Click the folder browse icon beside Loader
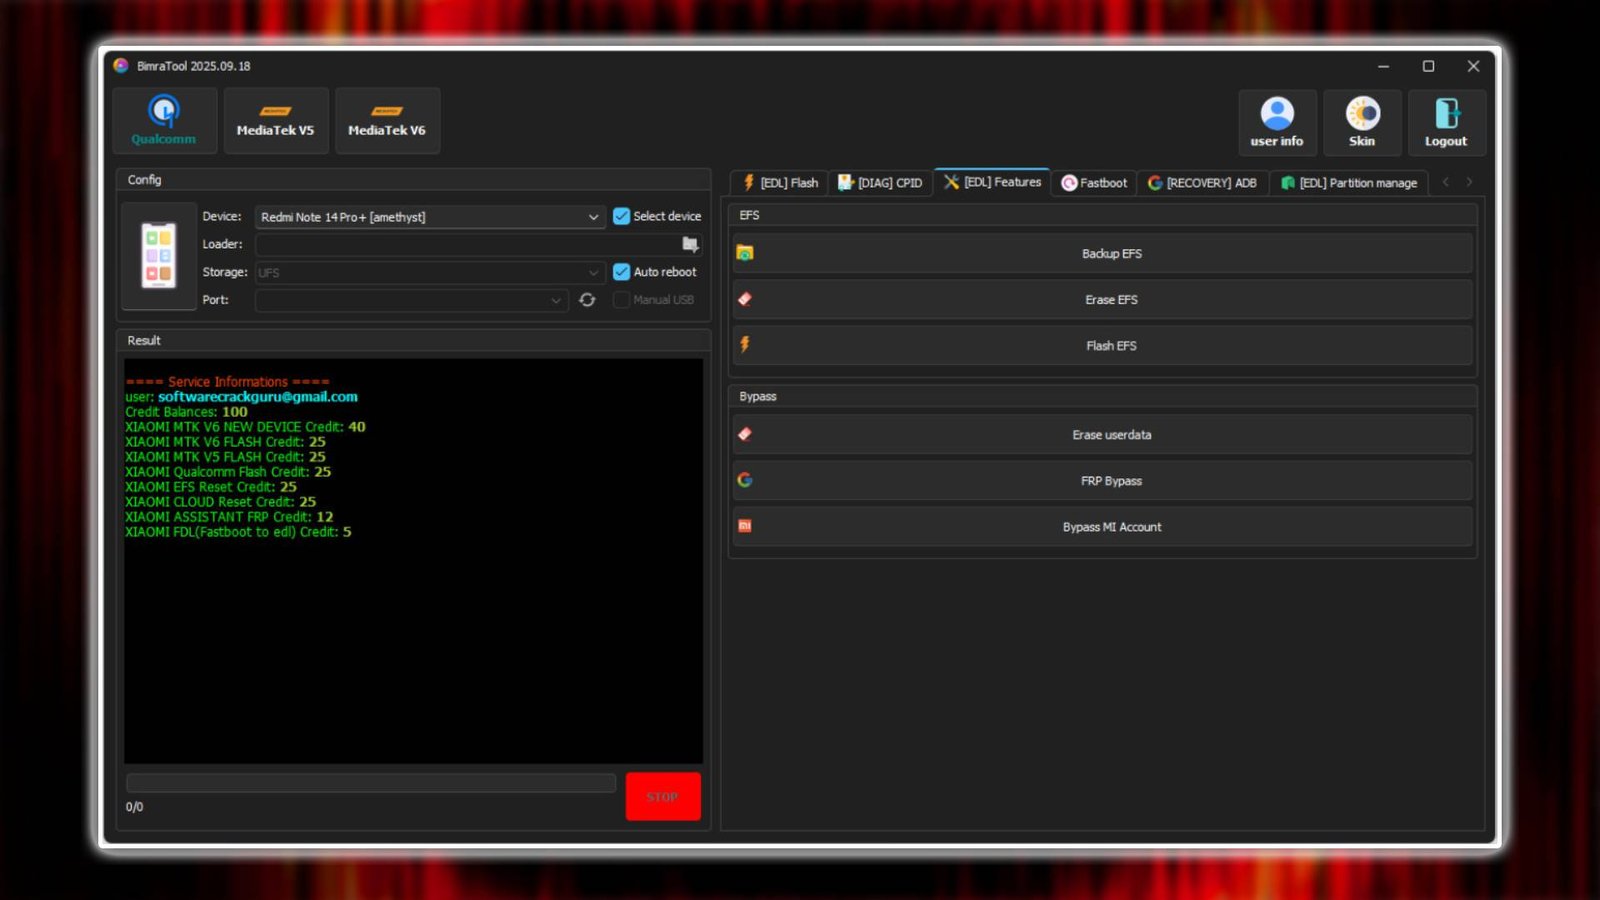 point(689,243)
